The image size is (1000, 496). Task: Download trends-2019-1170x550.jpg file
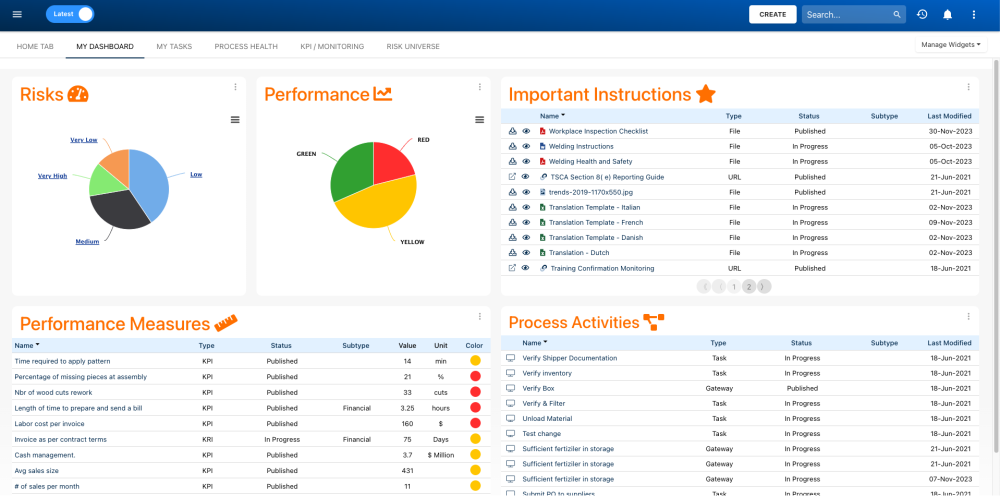[512, 192]
